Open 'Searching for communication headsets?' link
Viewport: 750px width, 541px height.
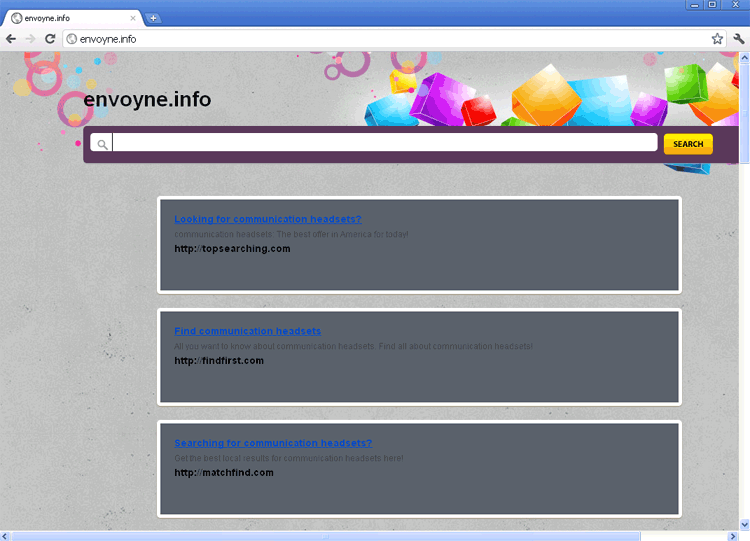click(272, 443)
